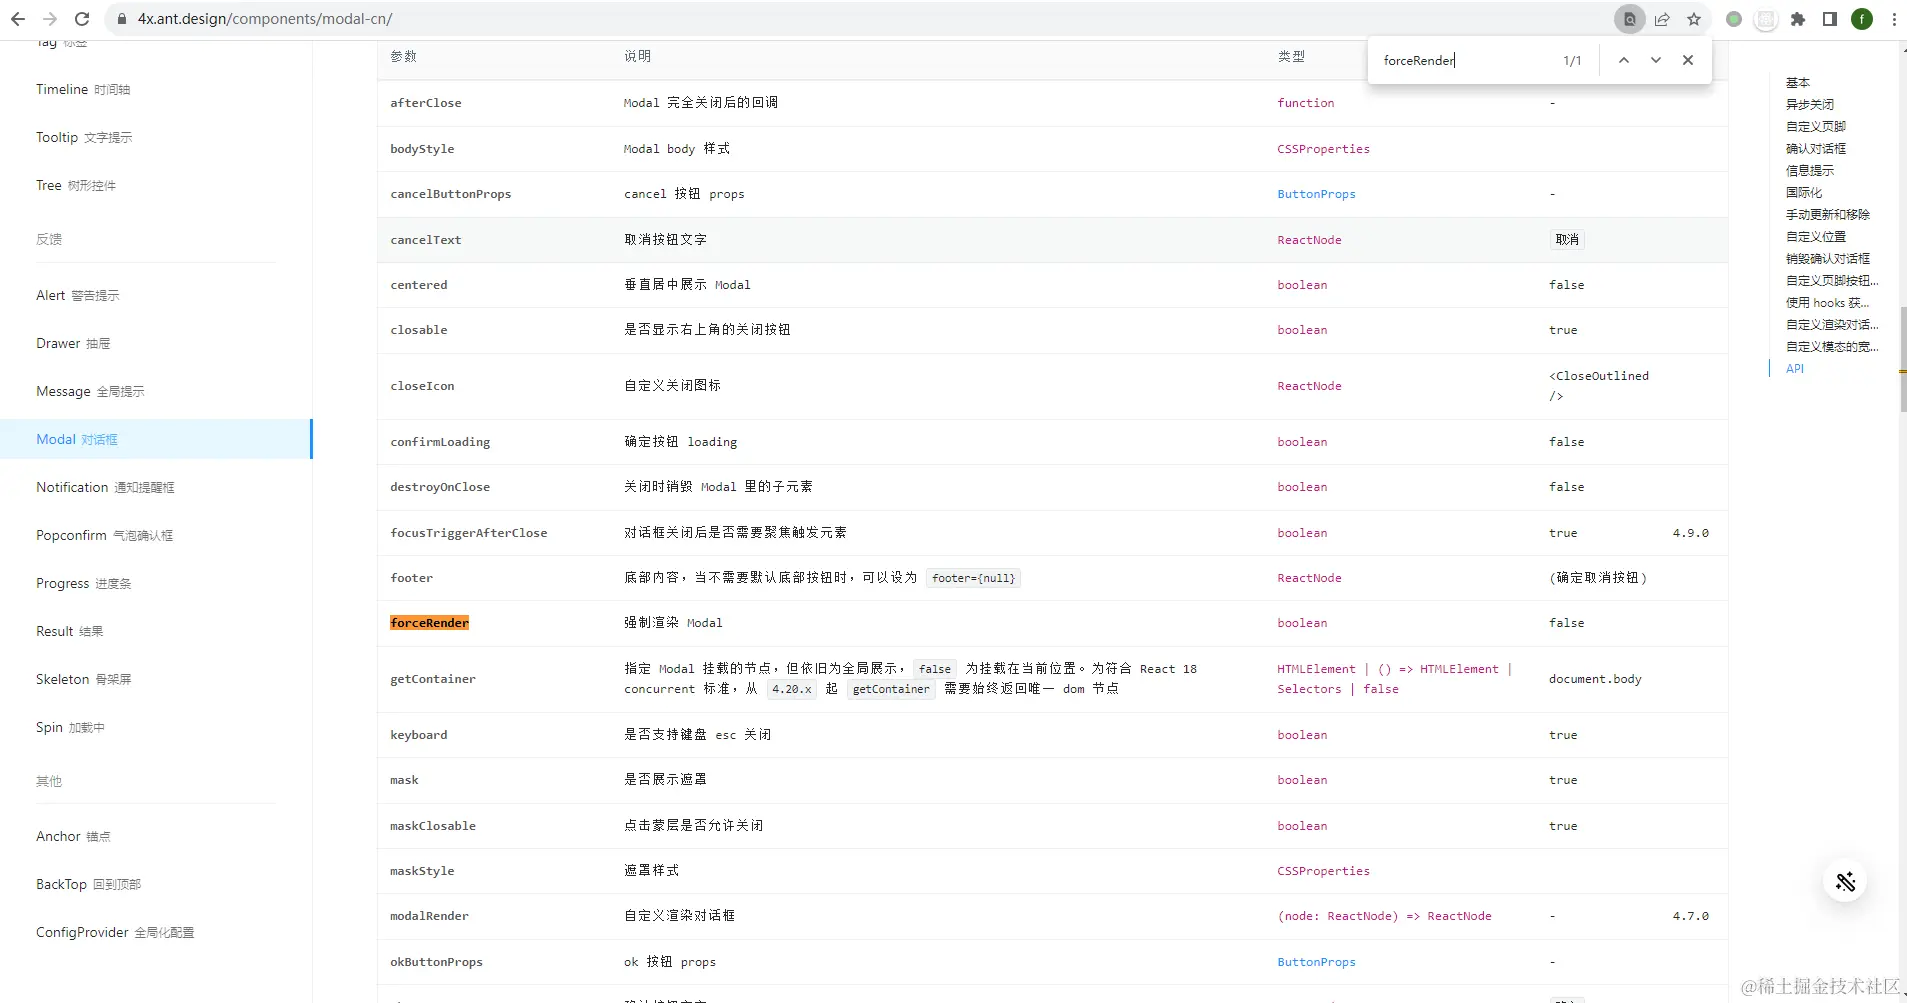The width and height of the screenshot is (1907, 1003).
Task: Jump to API anchor section
Action: tap(1795, 368)
